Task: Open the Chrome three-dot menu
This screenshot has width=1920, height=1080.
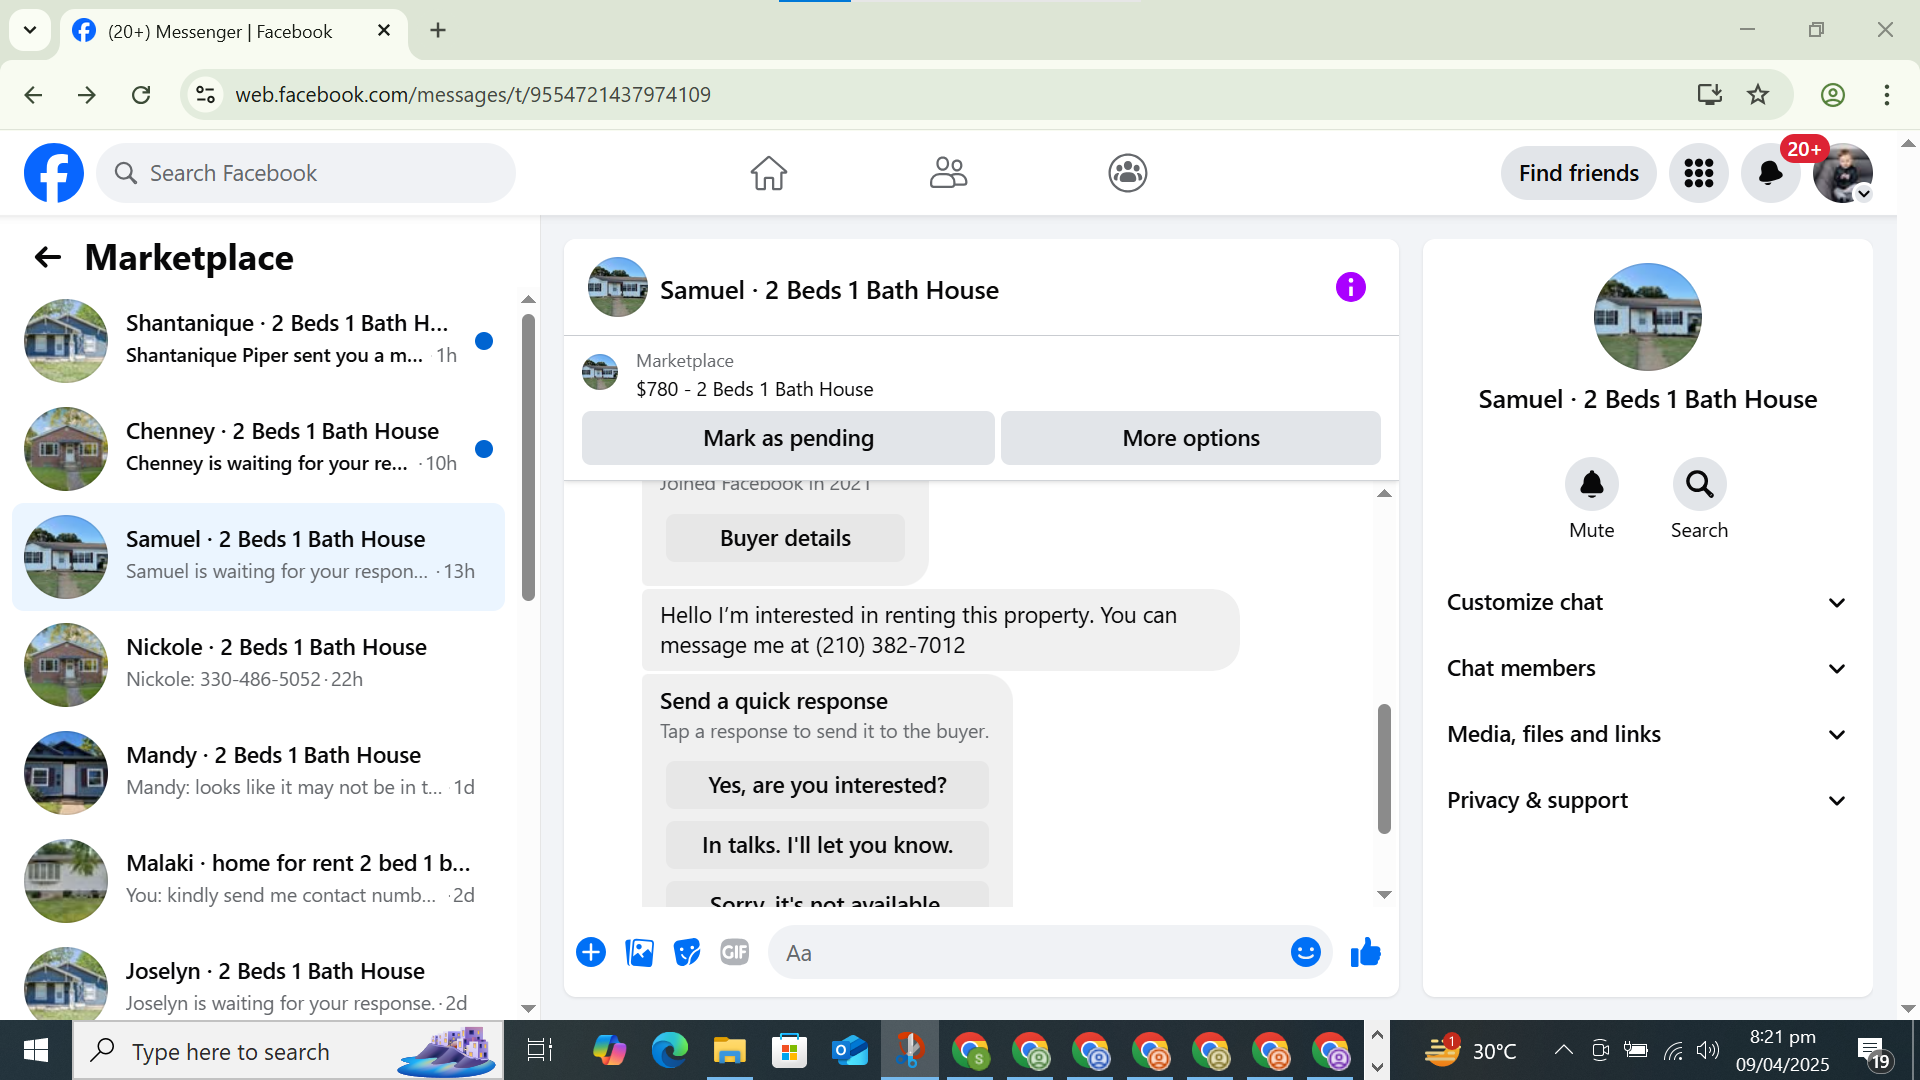Action: pyautogui.click(x=1886, y=94)
